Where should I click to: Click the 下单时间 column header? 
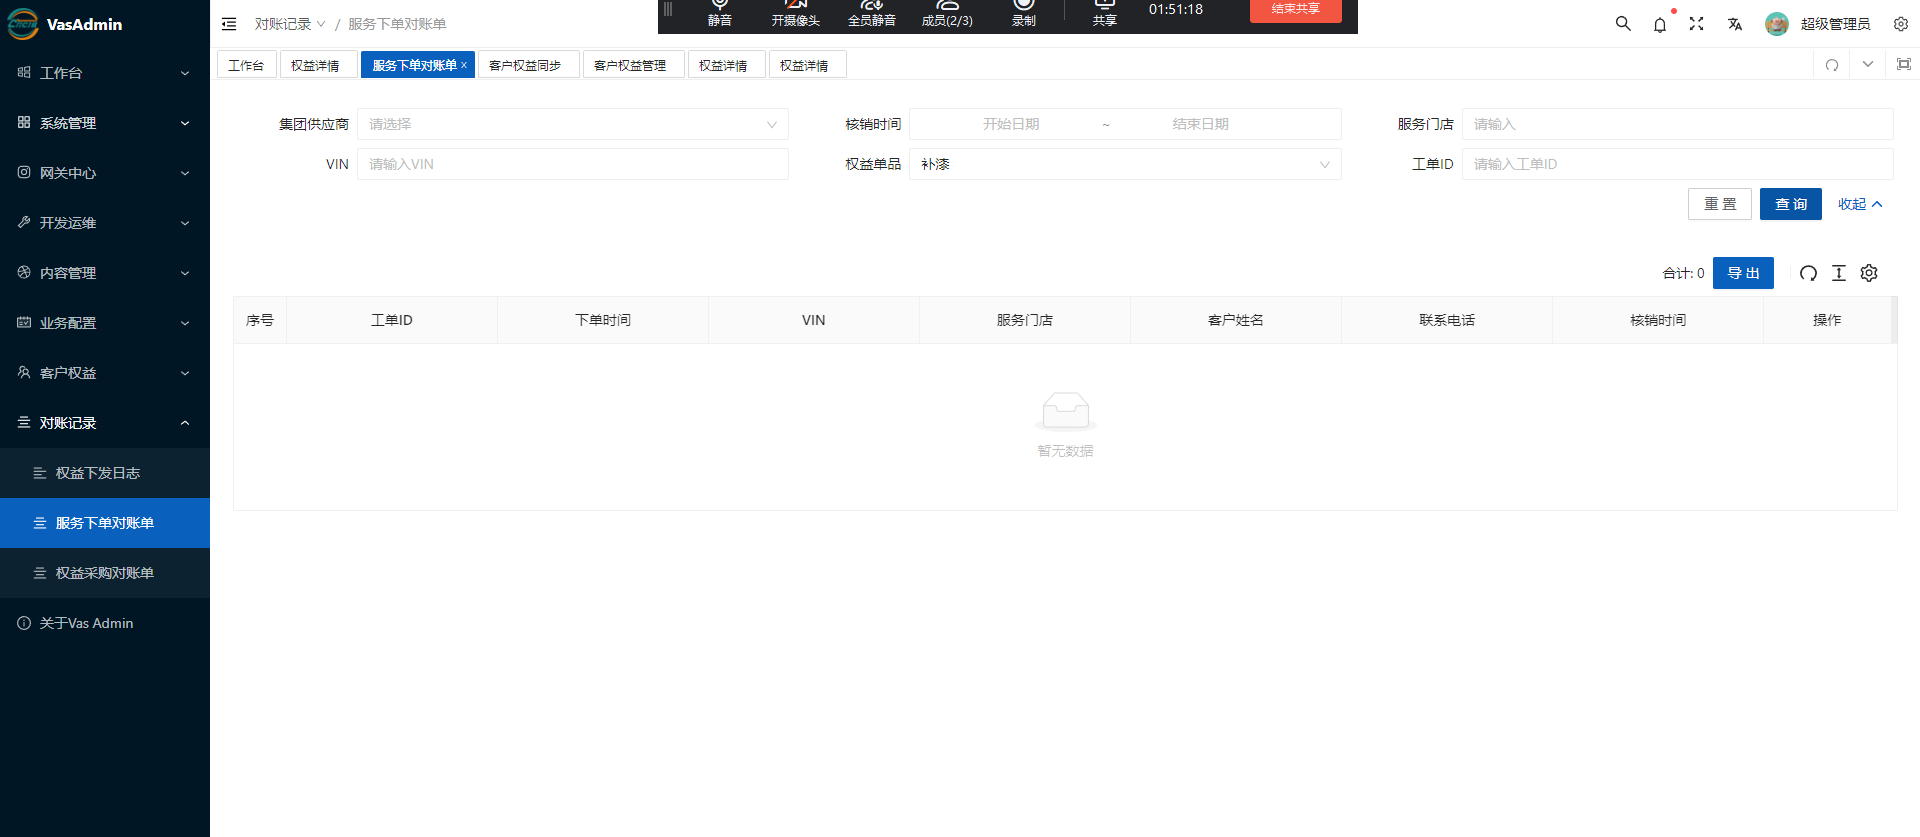603,320
